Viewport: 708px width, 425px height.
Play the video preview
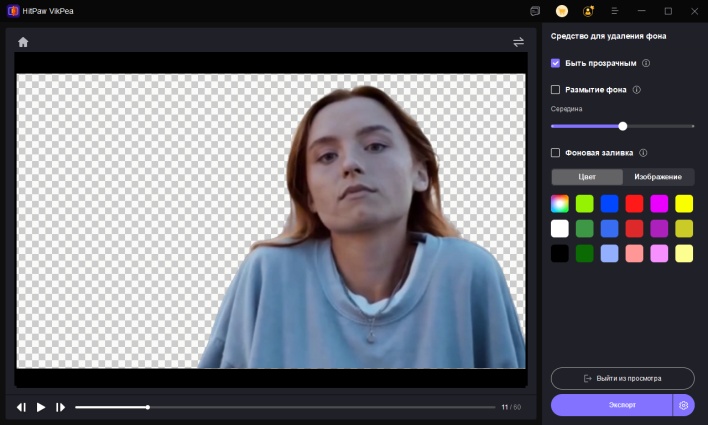coord(41,407)
